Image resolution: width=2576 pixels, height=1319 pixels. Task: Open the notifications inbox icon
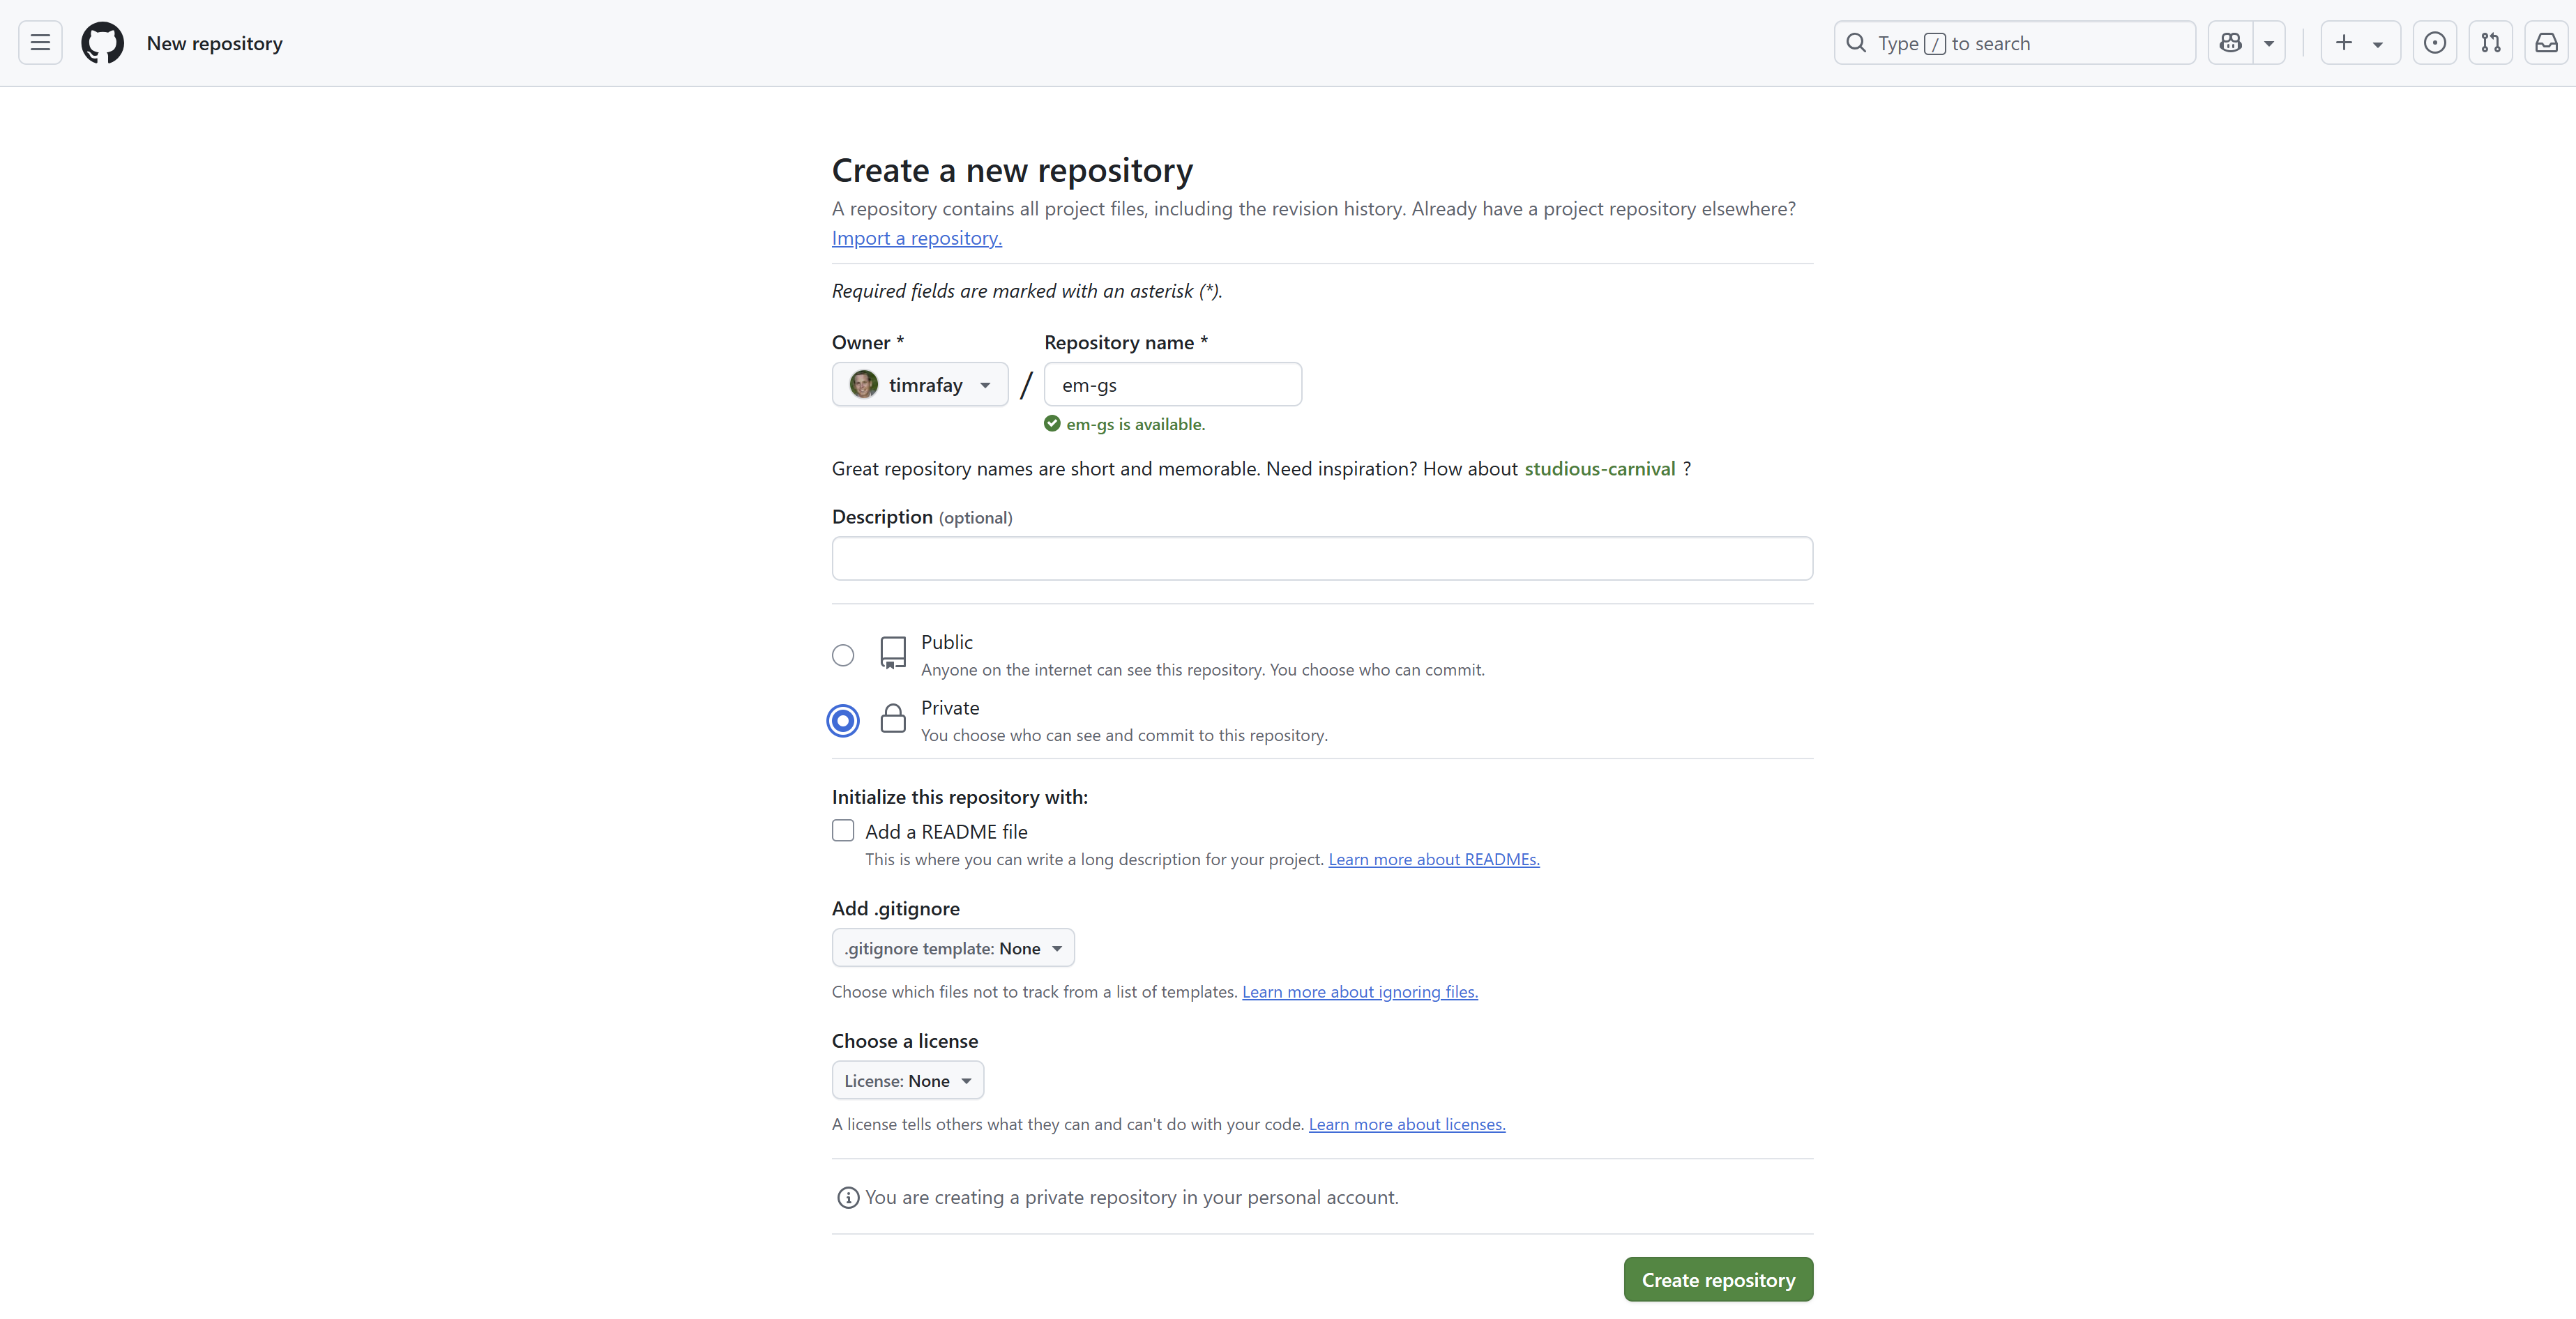2546,42
